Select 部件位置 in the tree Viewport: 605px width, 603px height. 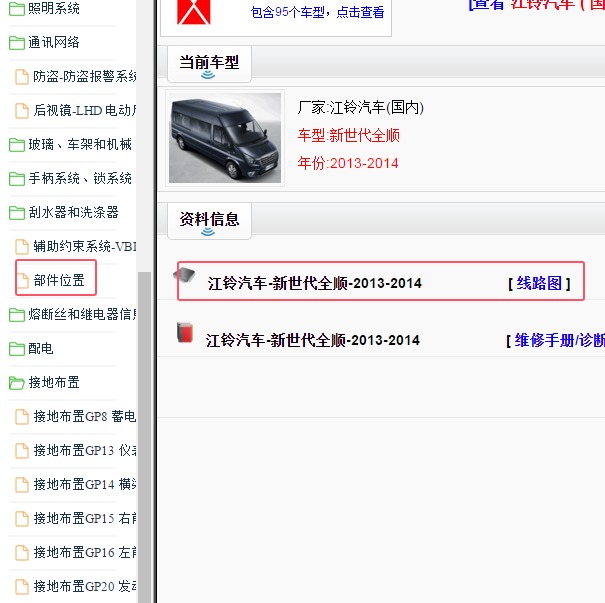point(59,280)
